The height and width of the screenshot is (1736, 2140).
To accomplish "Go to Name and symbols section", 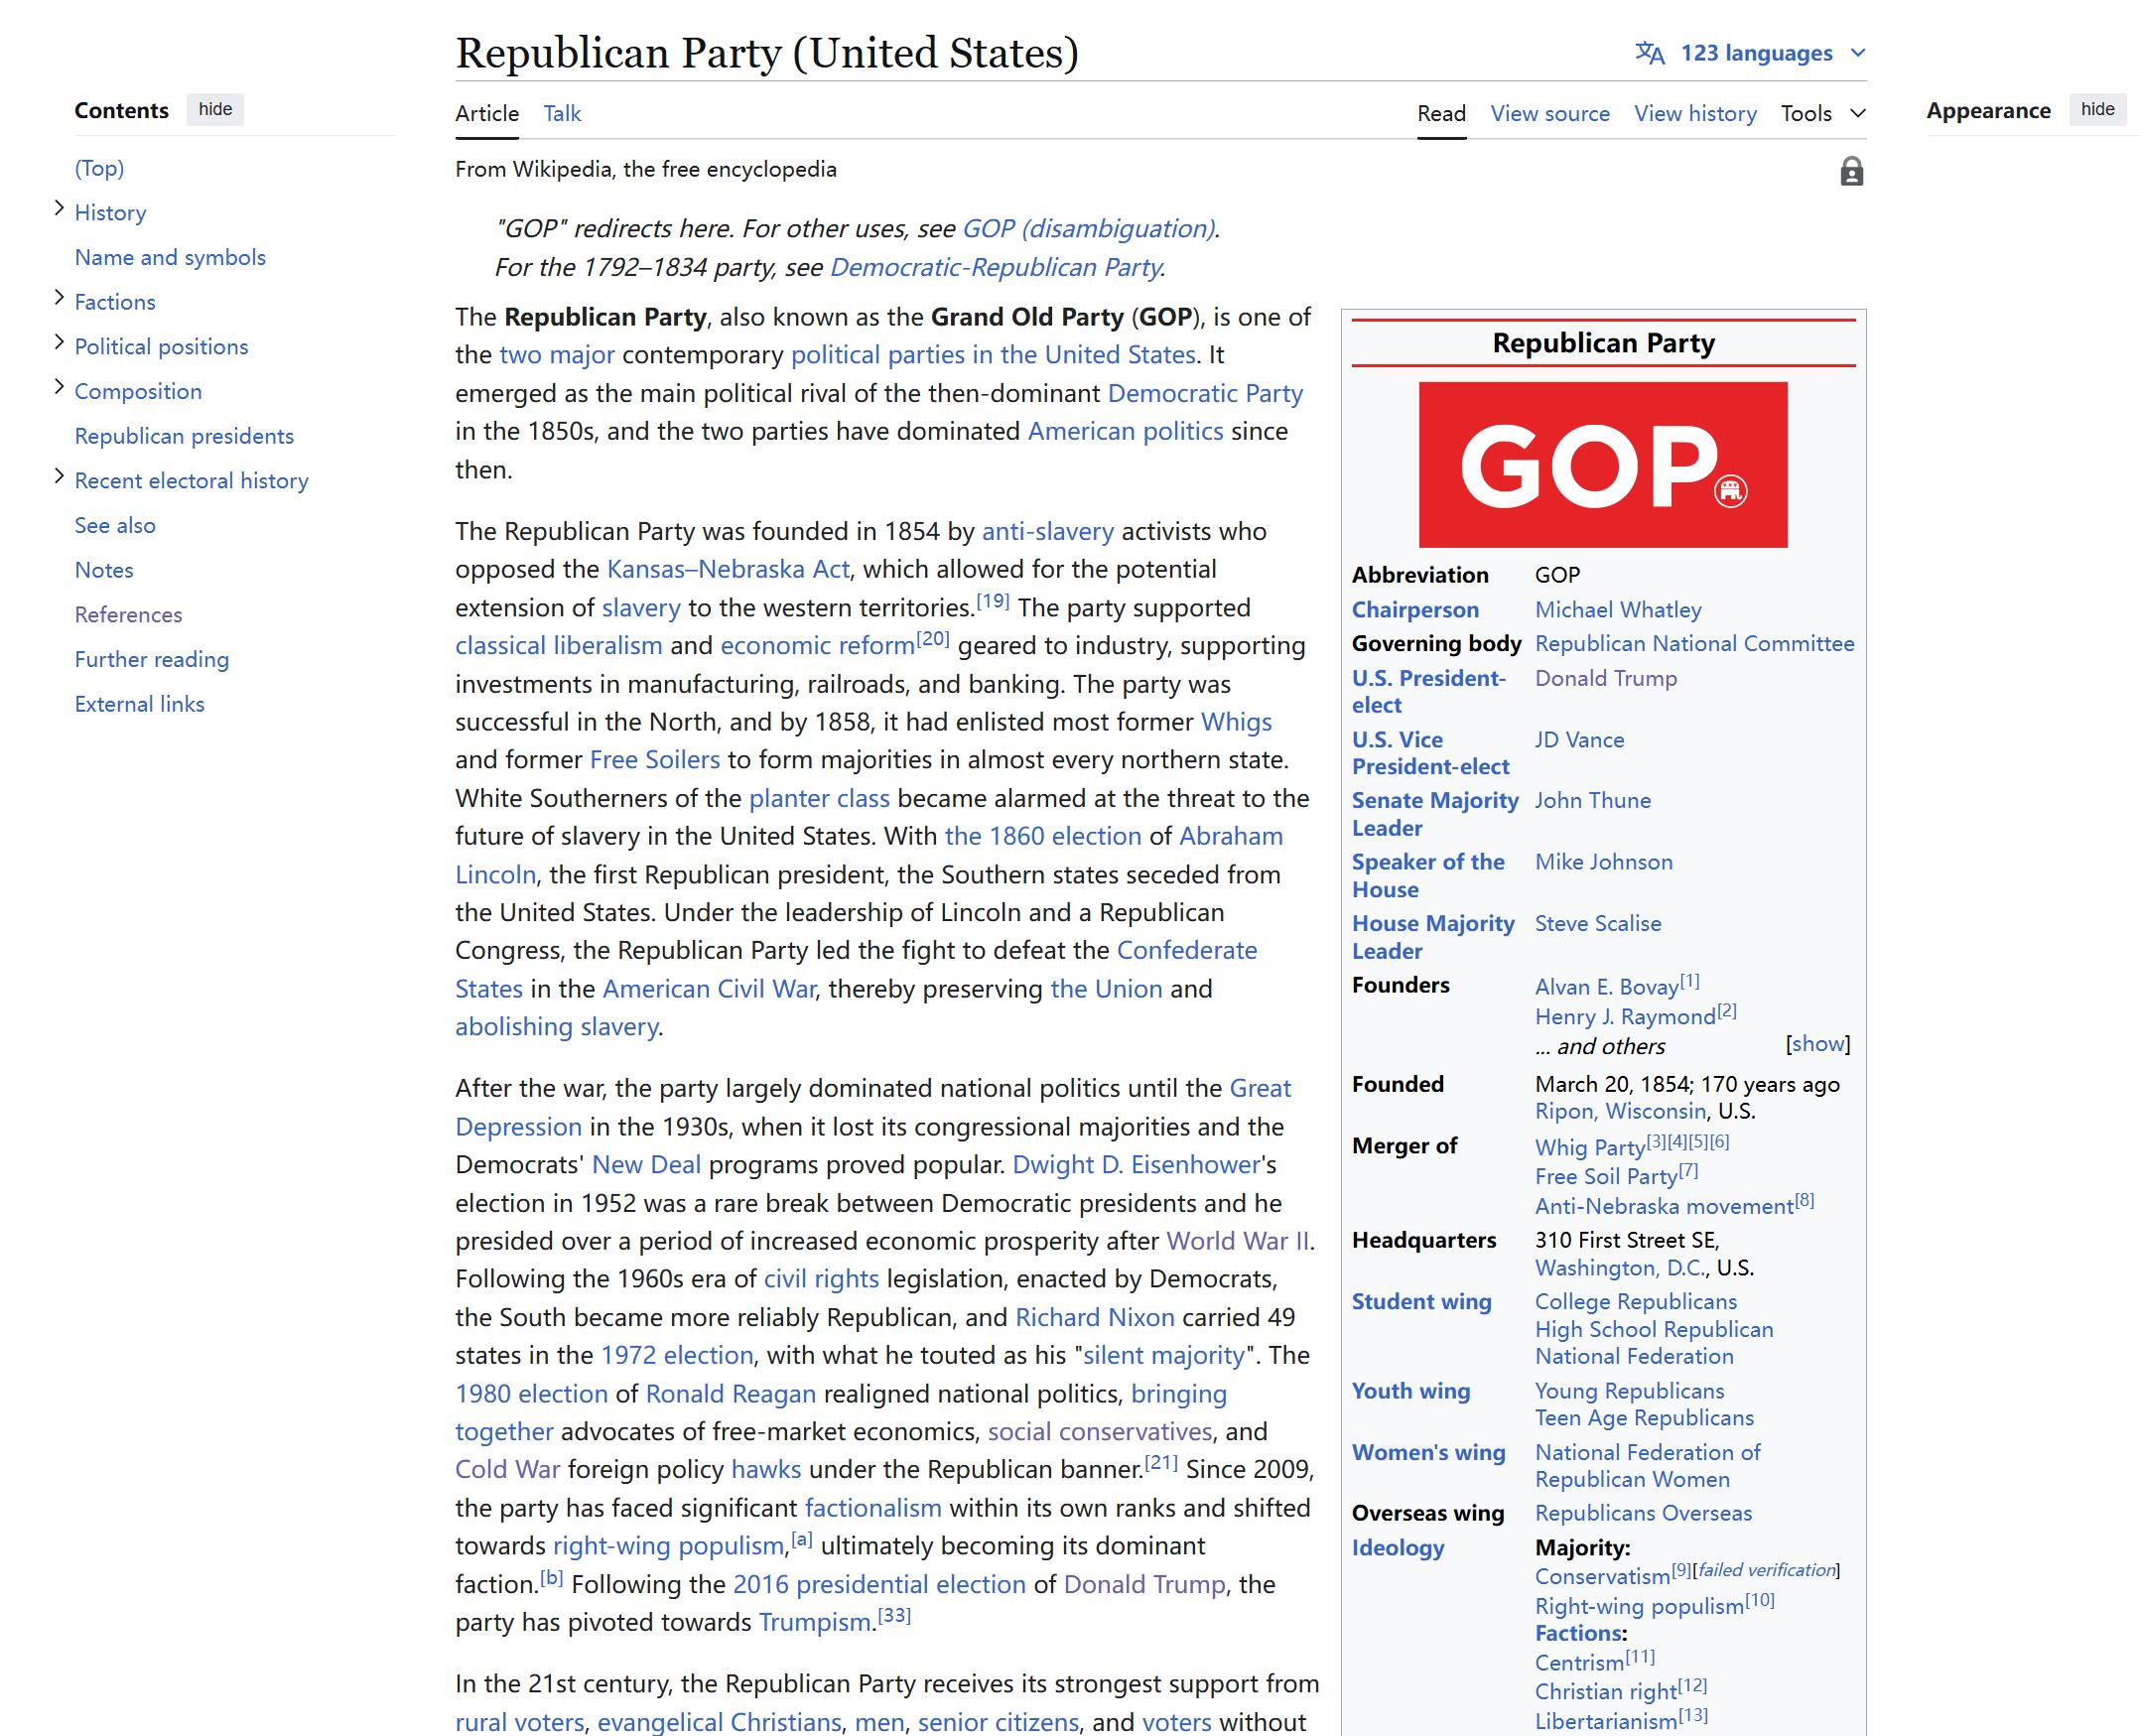I will (x=170, y=257).
